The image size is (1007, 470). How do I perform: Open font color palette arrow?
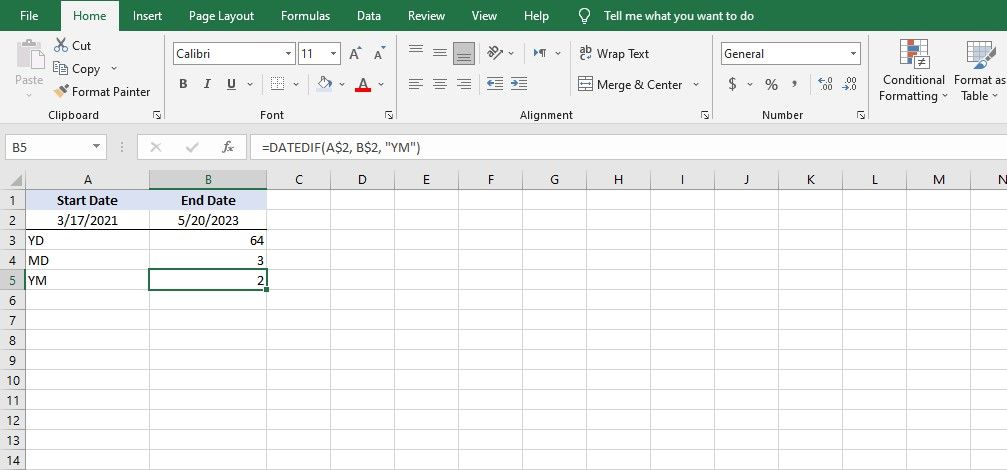[x=381, y=84]
